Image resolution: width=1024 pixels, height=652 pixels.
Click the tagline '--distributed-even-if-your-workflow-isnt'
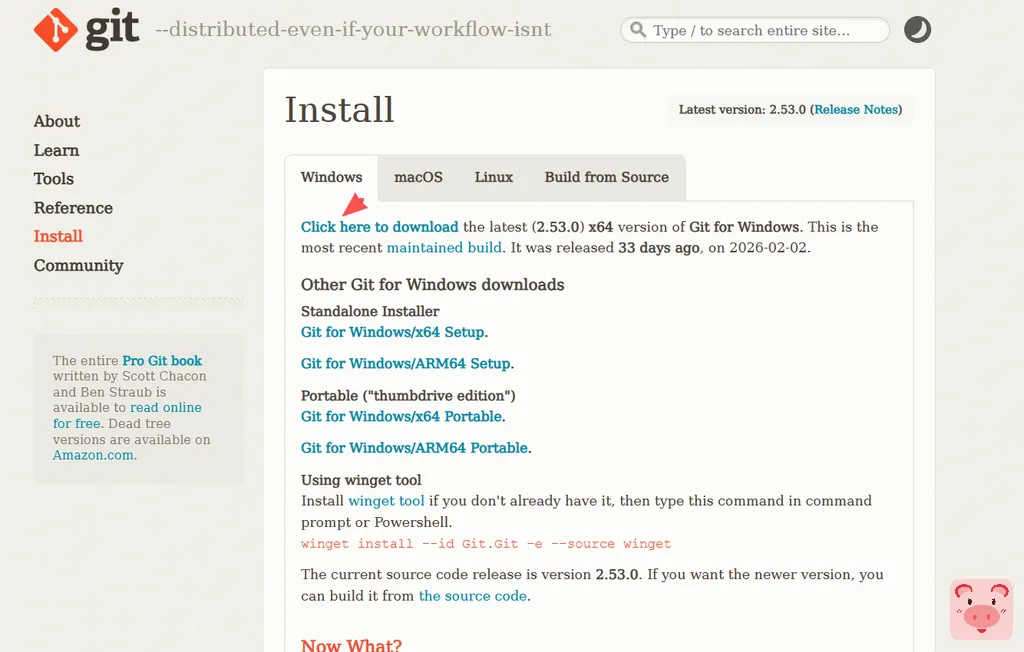tap(353, 29)
